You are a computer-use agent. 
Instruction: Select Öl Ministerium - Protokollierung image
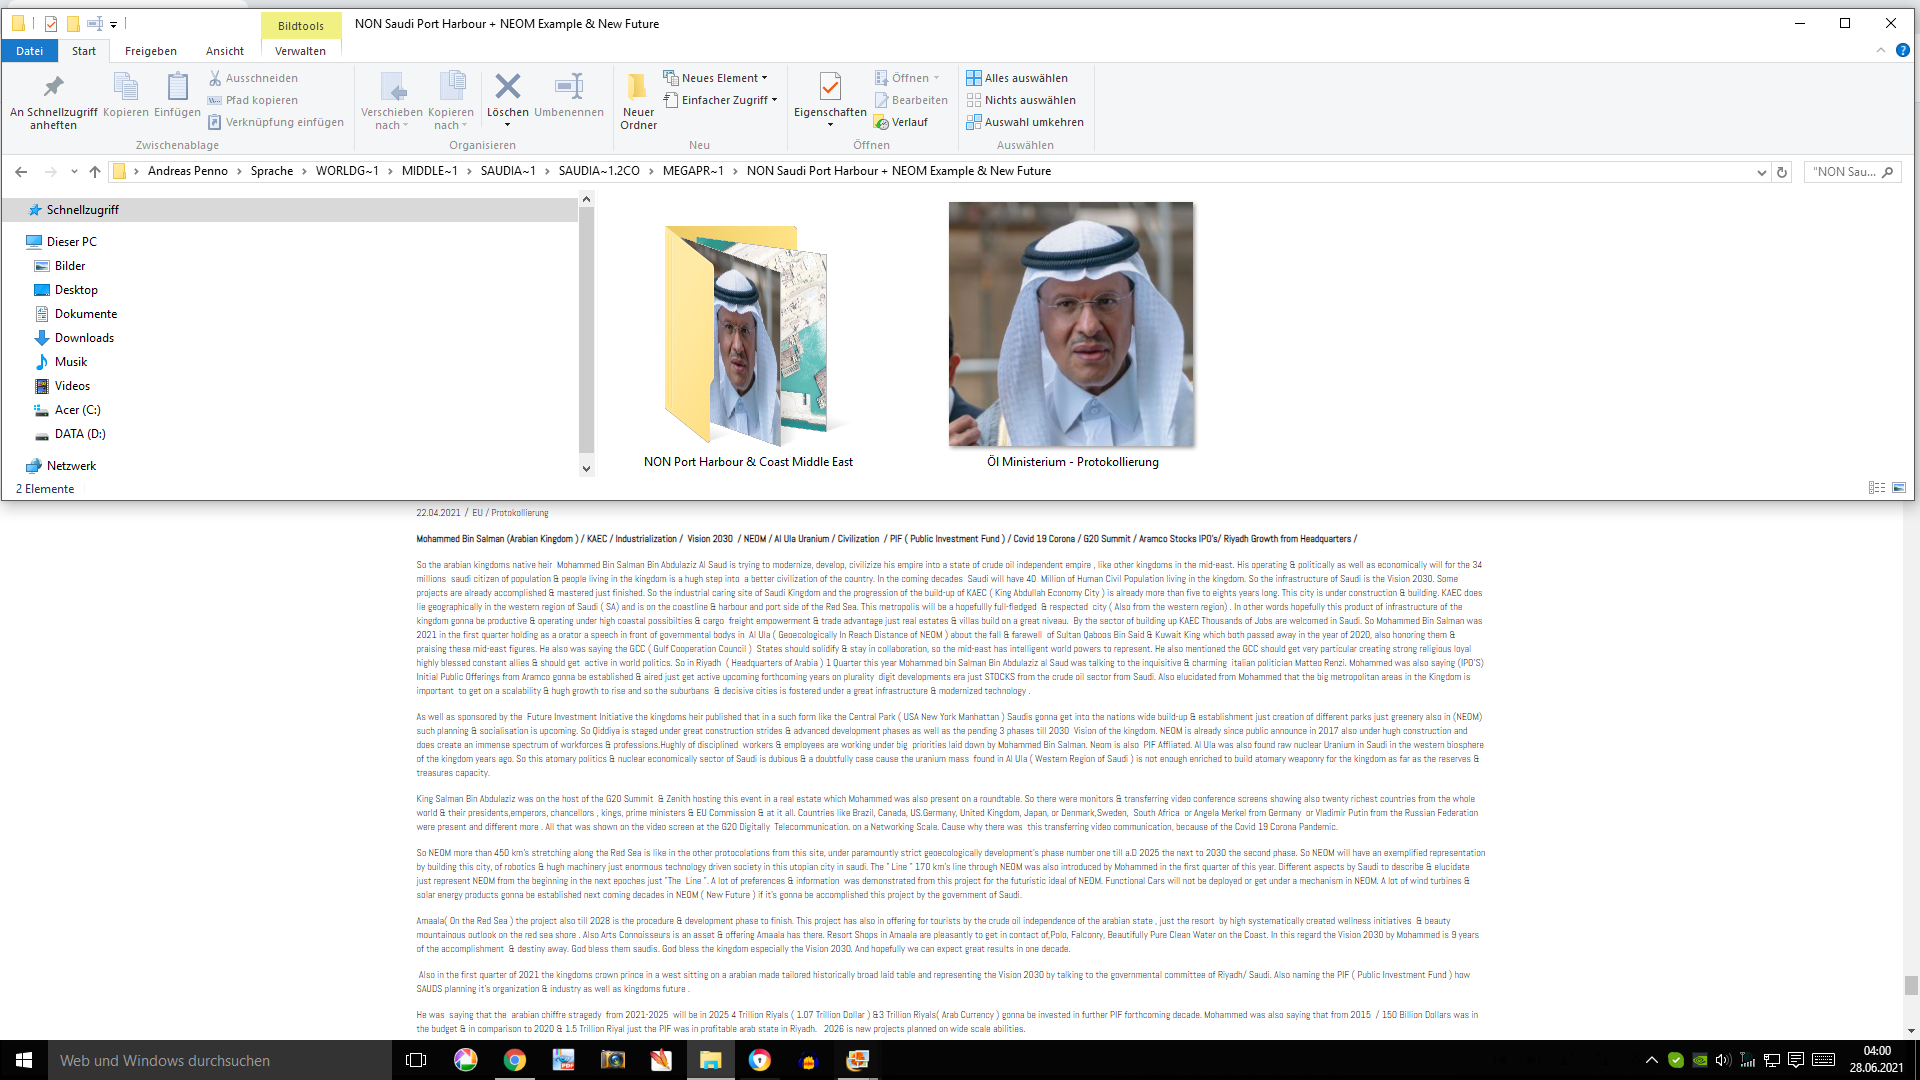(1072, 335)
